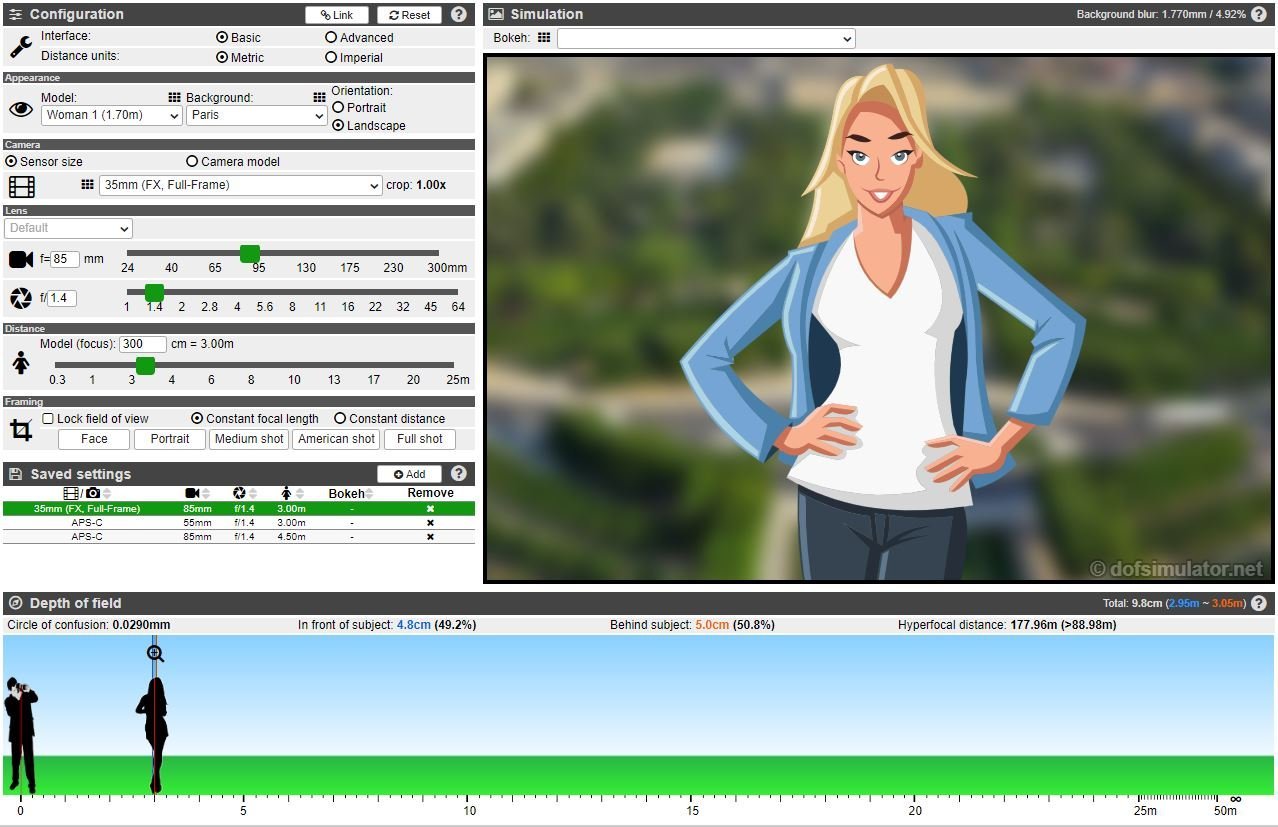This screenshot has height=827, width=1278.
Task: Enable the Lock field of view checkbox
Action: coord(46,418)
